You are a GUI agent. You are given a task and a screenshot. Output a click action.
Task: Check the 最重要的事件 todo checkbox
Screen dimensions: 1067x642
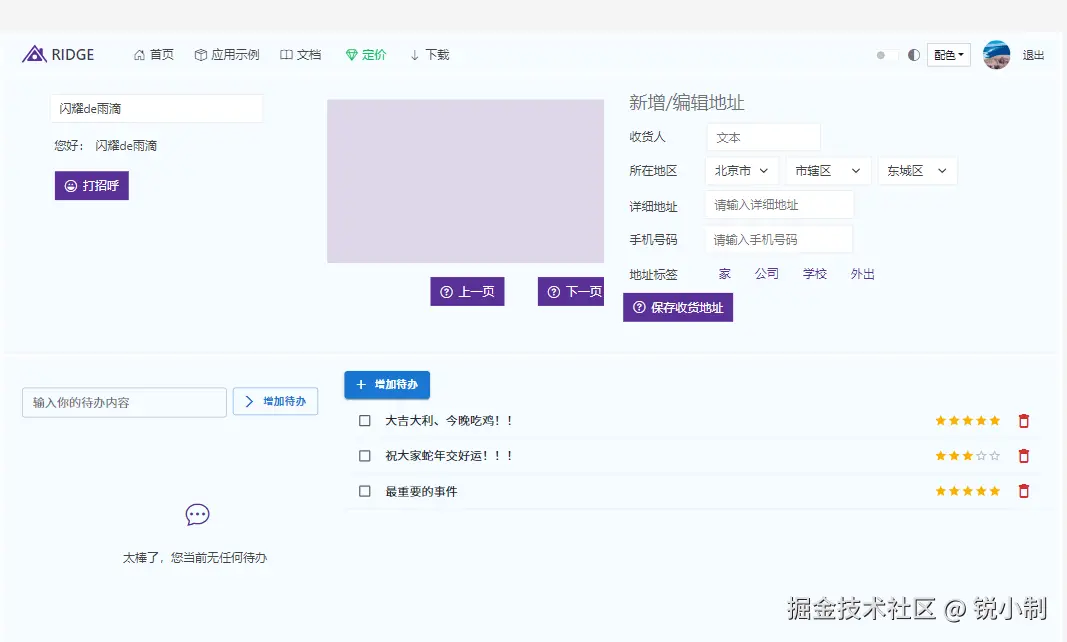point(365,491)
